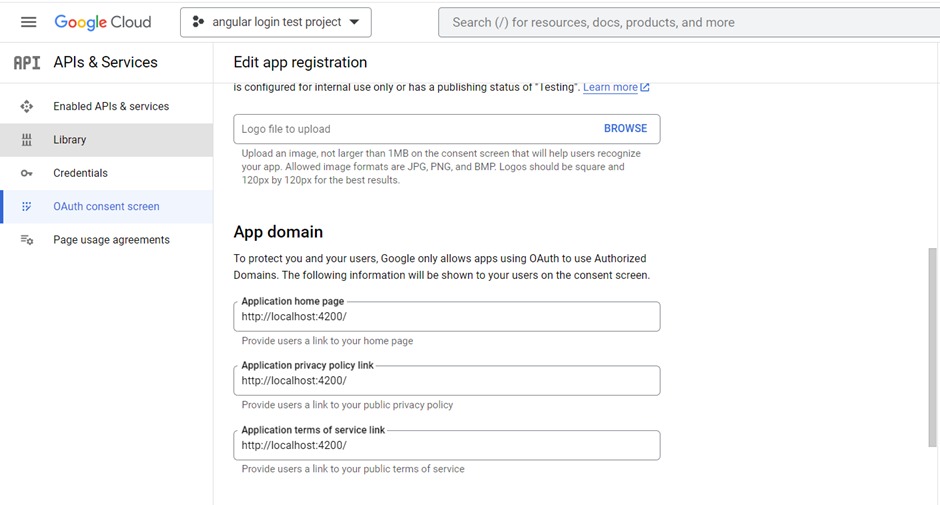Click the Google Cloud logo

(x=103, y=22)
